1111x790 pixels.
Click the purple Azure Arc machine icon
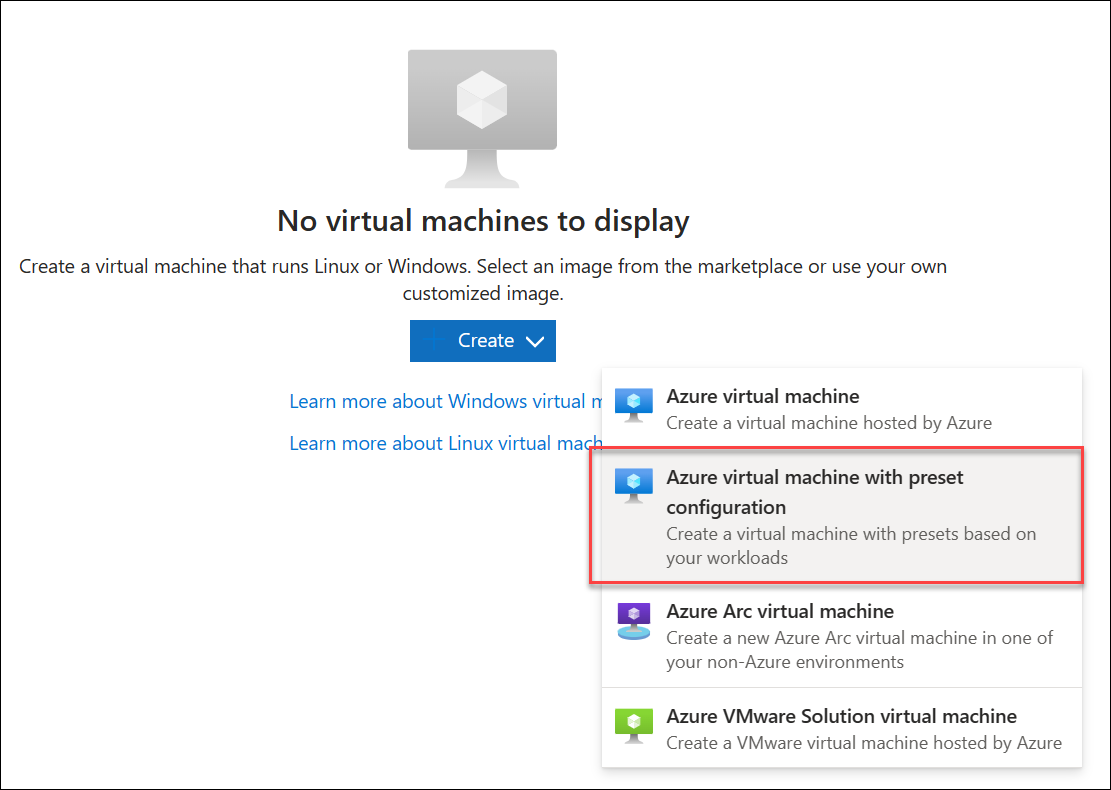[x=633, y=621]
